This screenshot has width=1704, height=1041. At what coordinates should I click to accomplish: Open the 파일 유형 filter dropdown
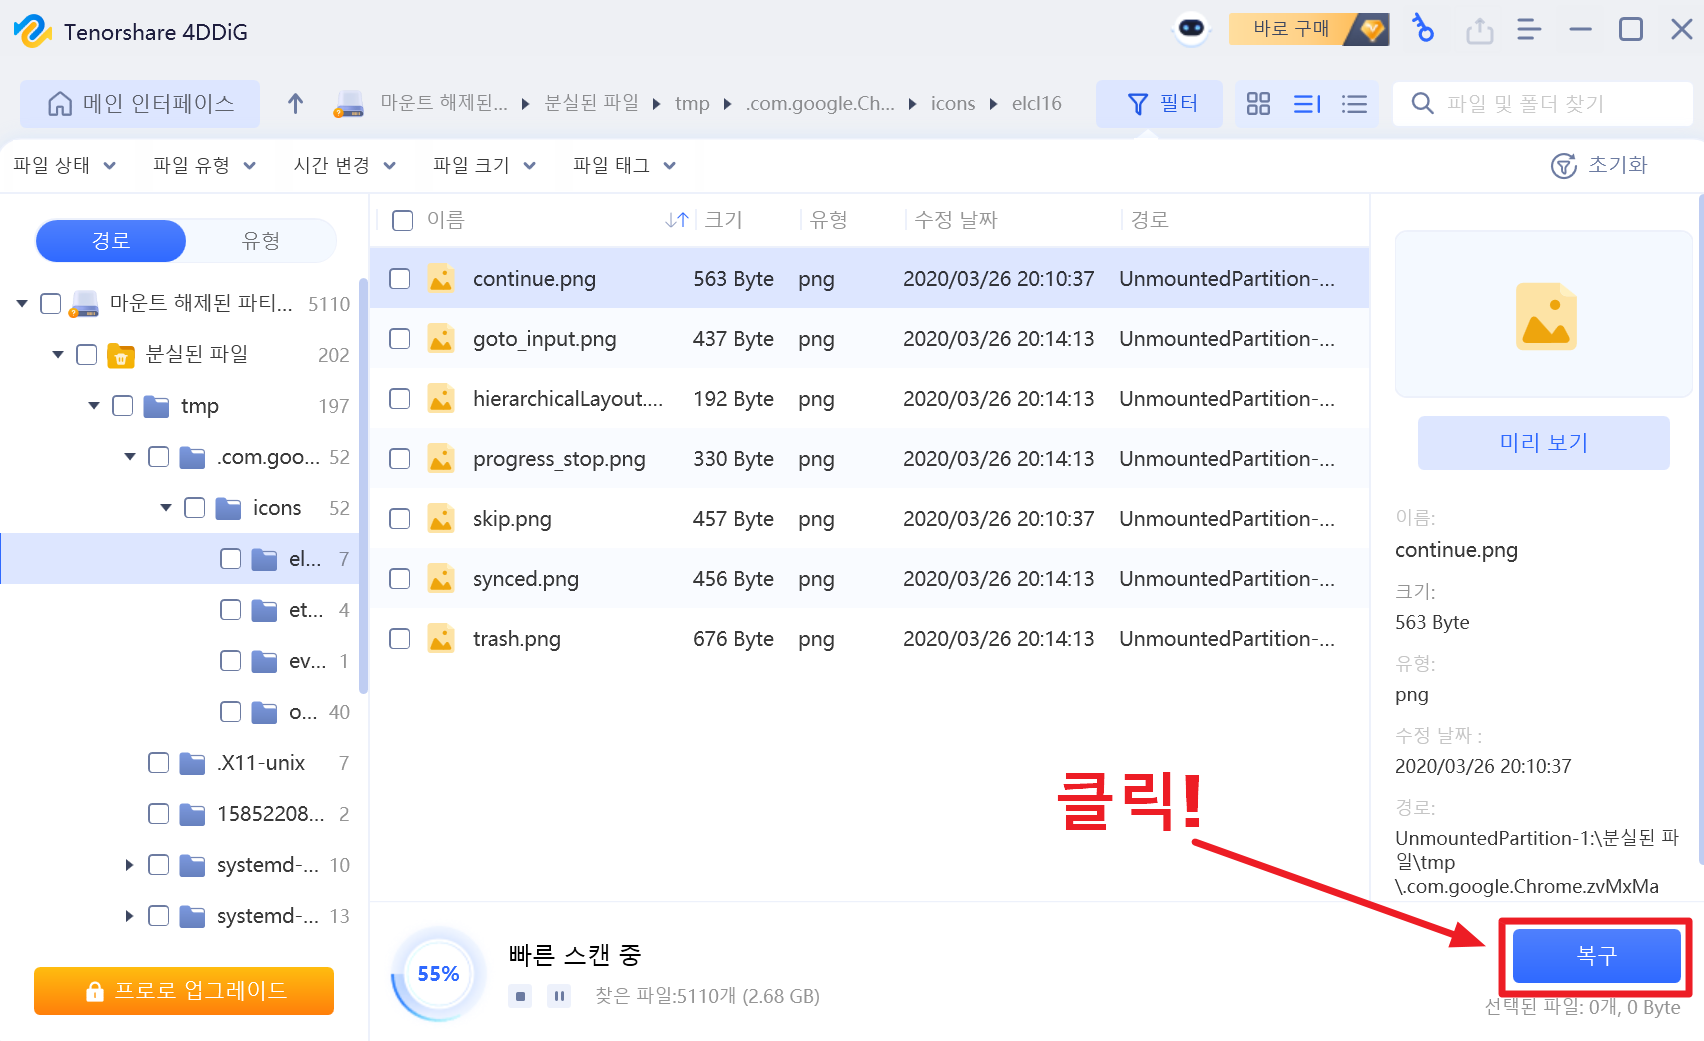point(205,165)
